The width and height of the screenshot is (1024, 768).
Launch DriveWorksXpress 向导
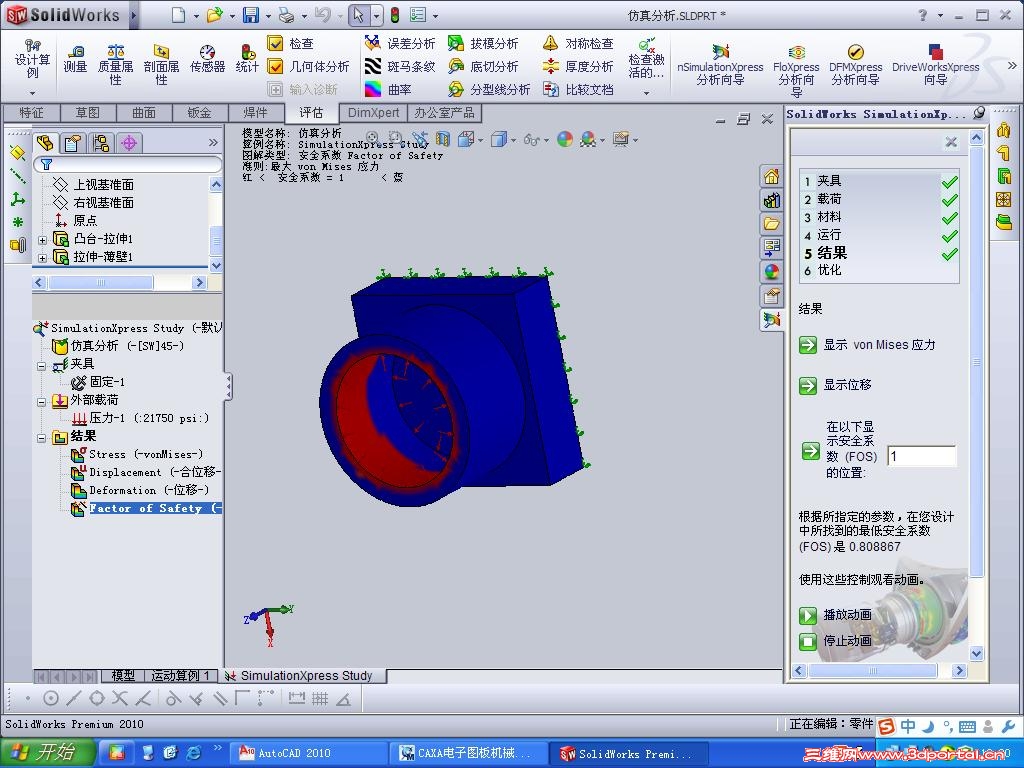935,65
